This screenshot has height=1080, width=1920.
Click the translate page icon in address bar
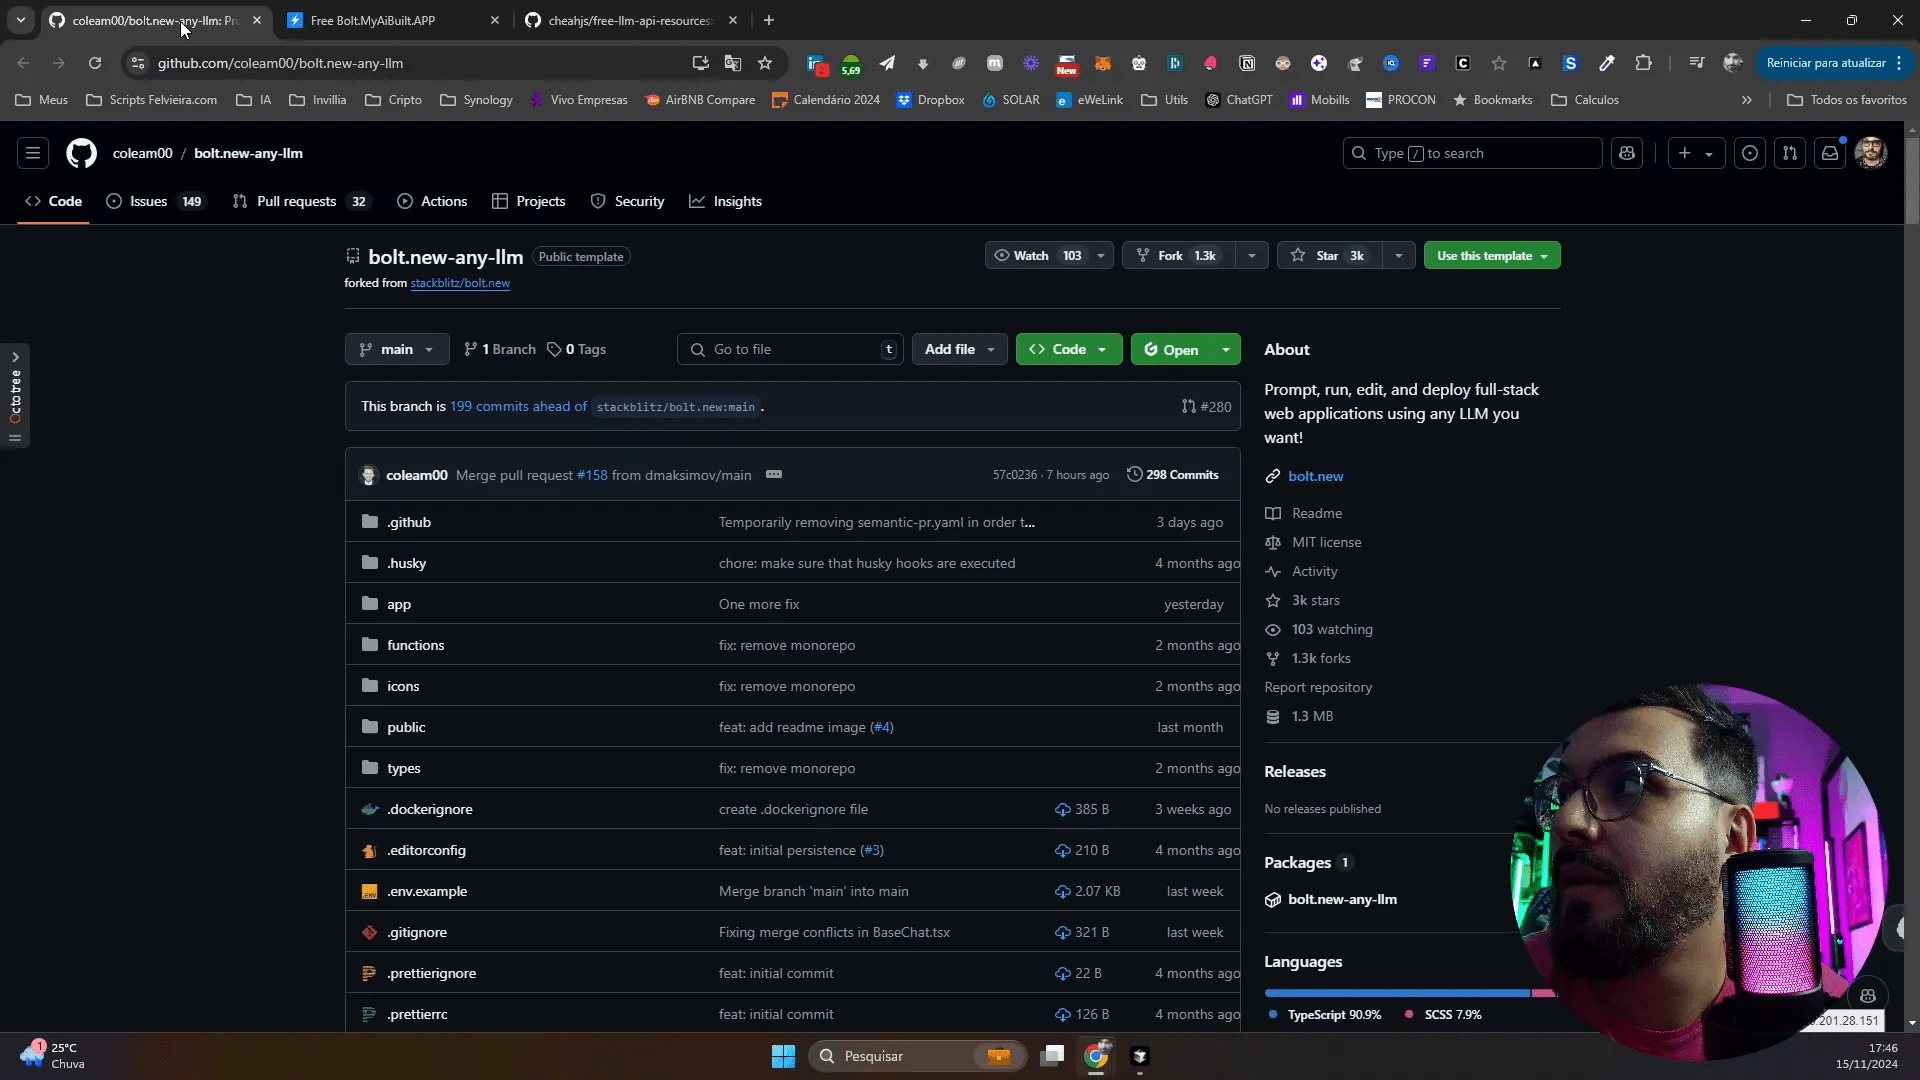point(733,63)
